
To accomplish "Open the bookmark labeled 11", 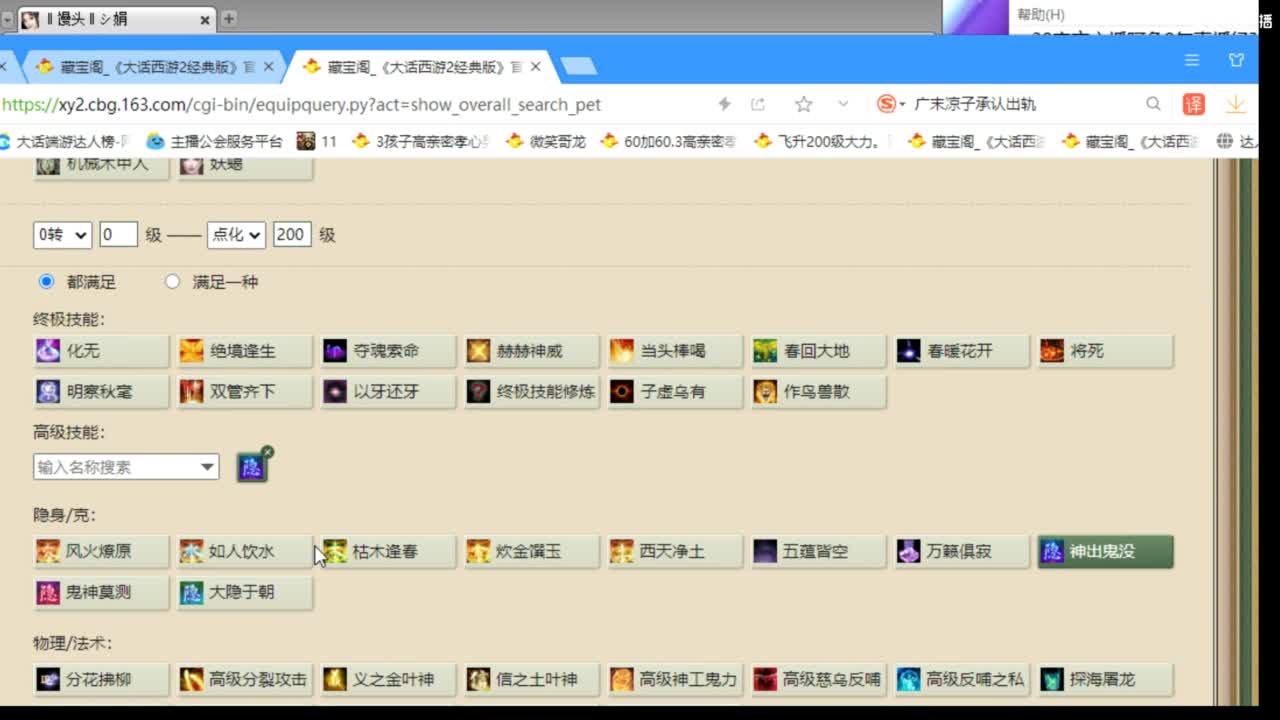I will [x=318, y=142].
